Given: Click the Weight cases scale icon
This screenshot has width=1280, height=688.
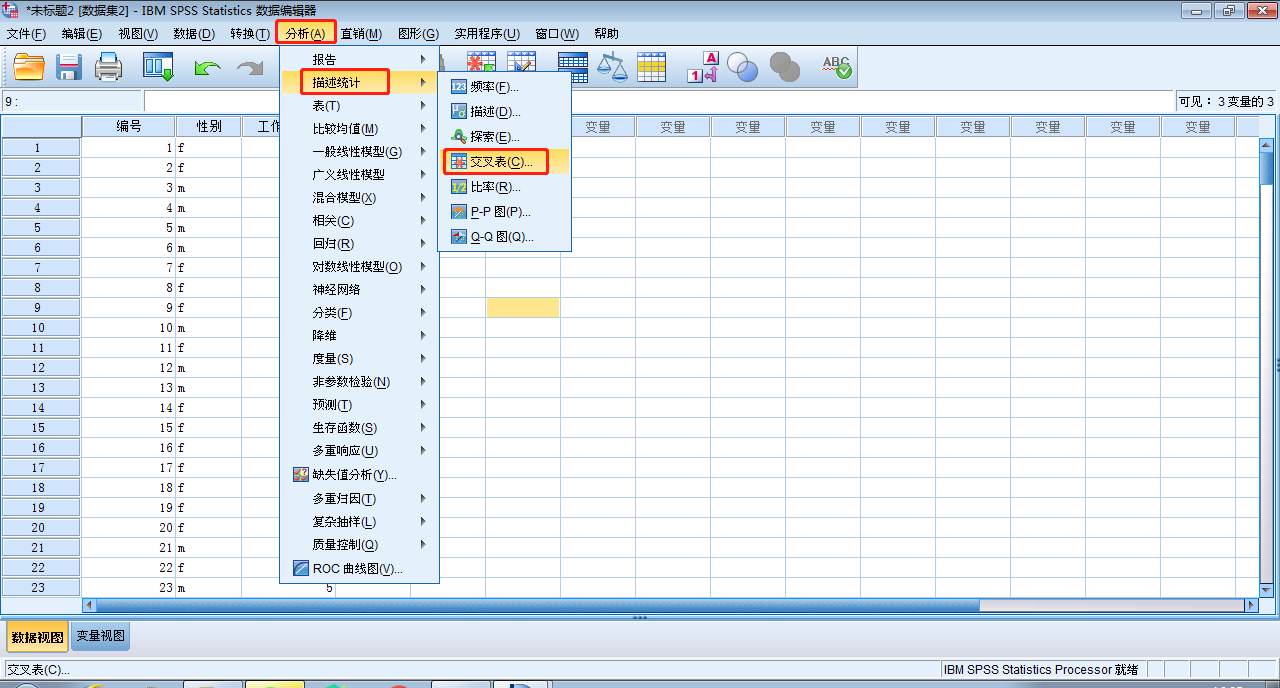Looking at the screenshot, I should click(x=612, y=68).
